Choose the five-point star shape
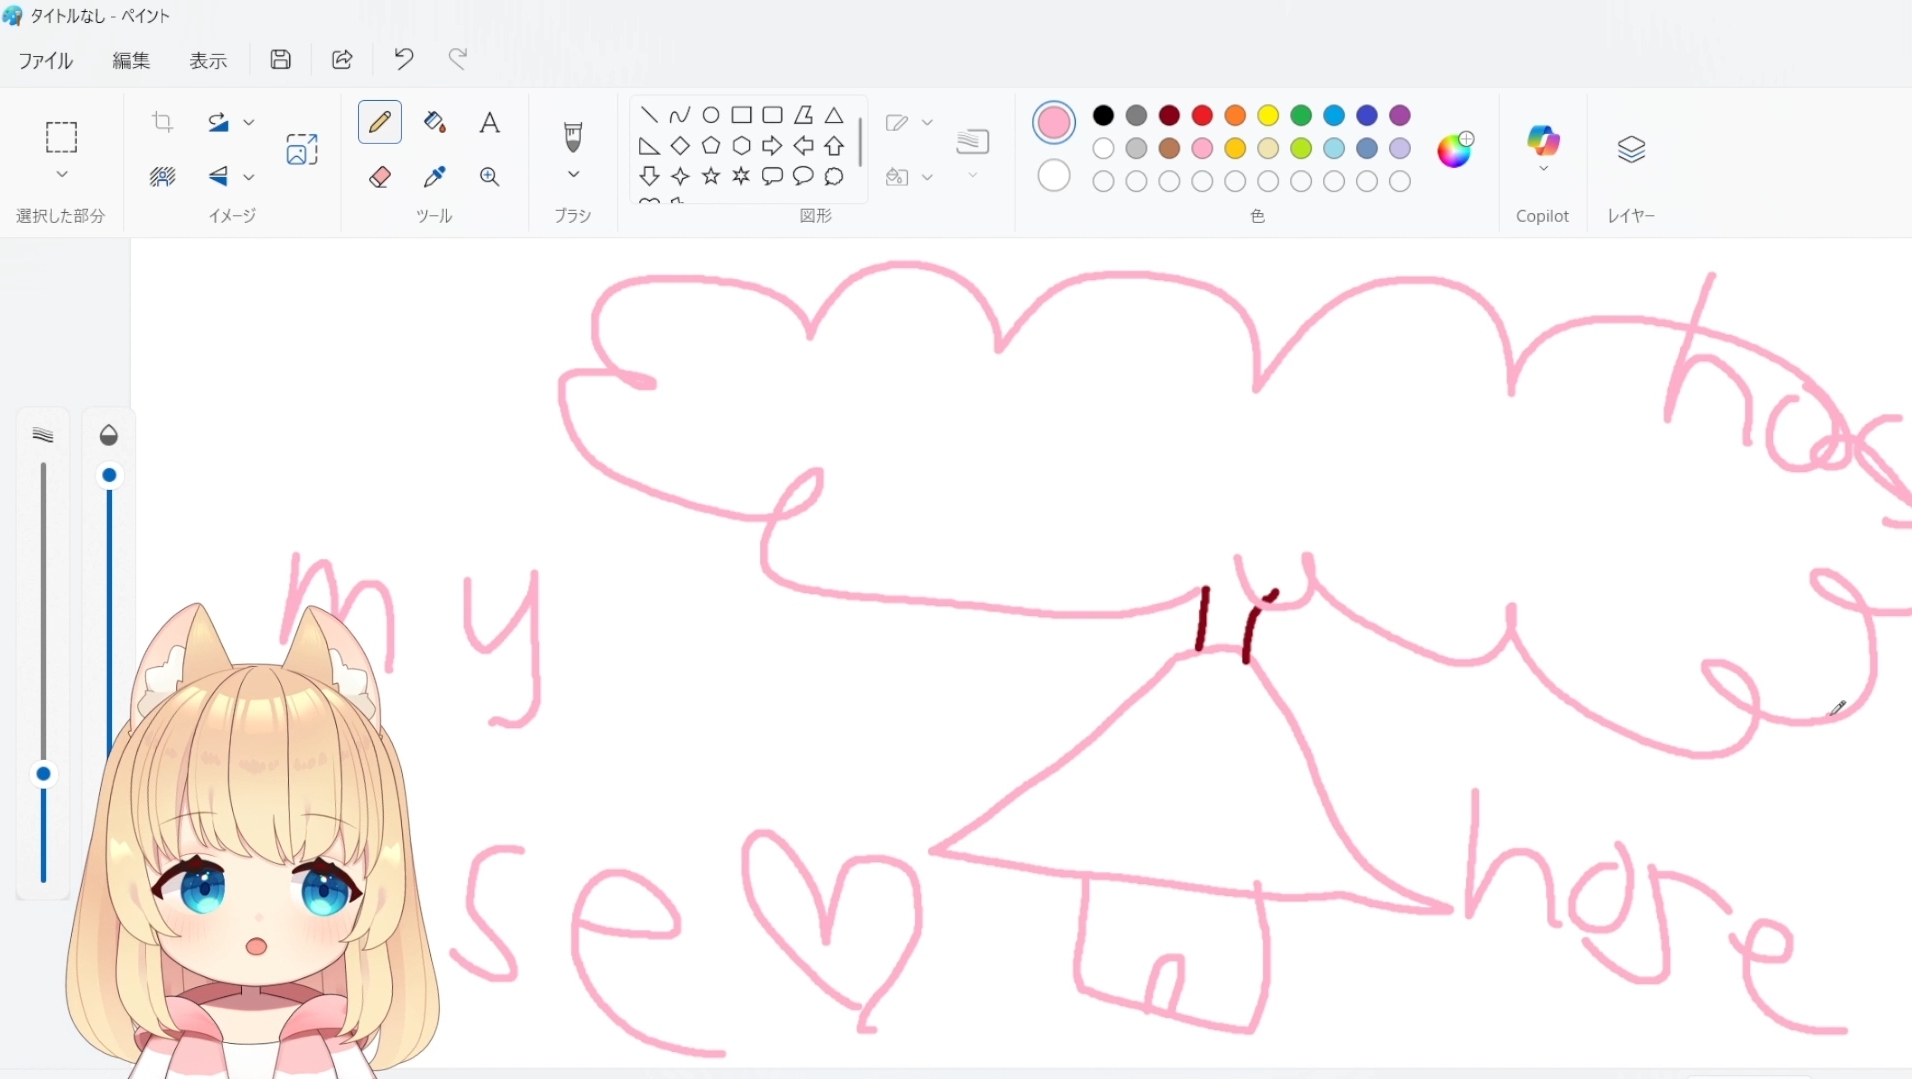 [x=711, y=177]
